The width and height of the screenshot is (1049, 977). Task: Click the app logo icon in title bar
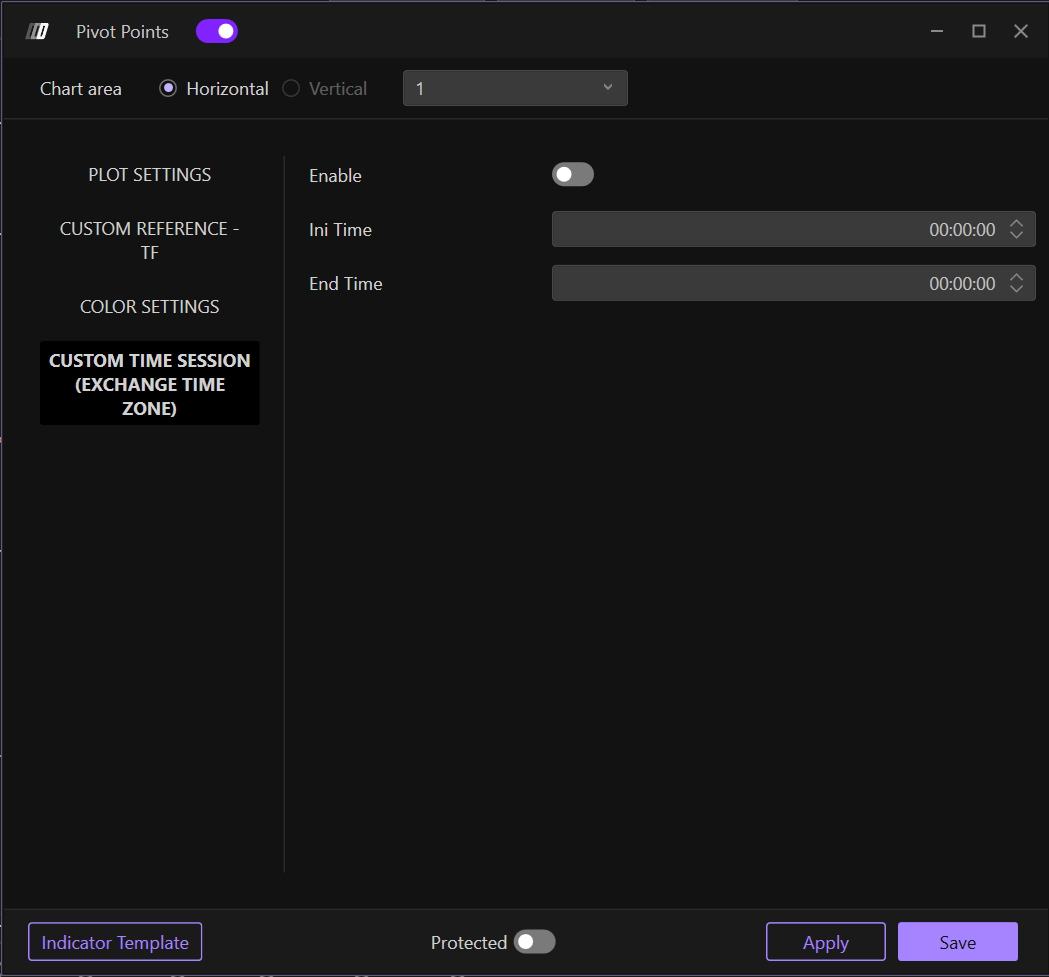coord(37,32)
